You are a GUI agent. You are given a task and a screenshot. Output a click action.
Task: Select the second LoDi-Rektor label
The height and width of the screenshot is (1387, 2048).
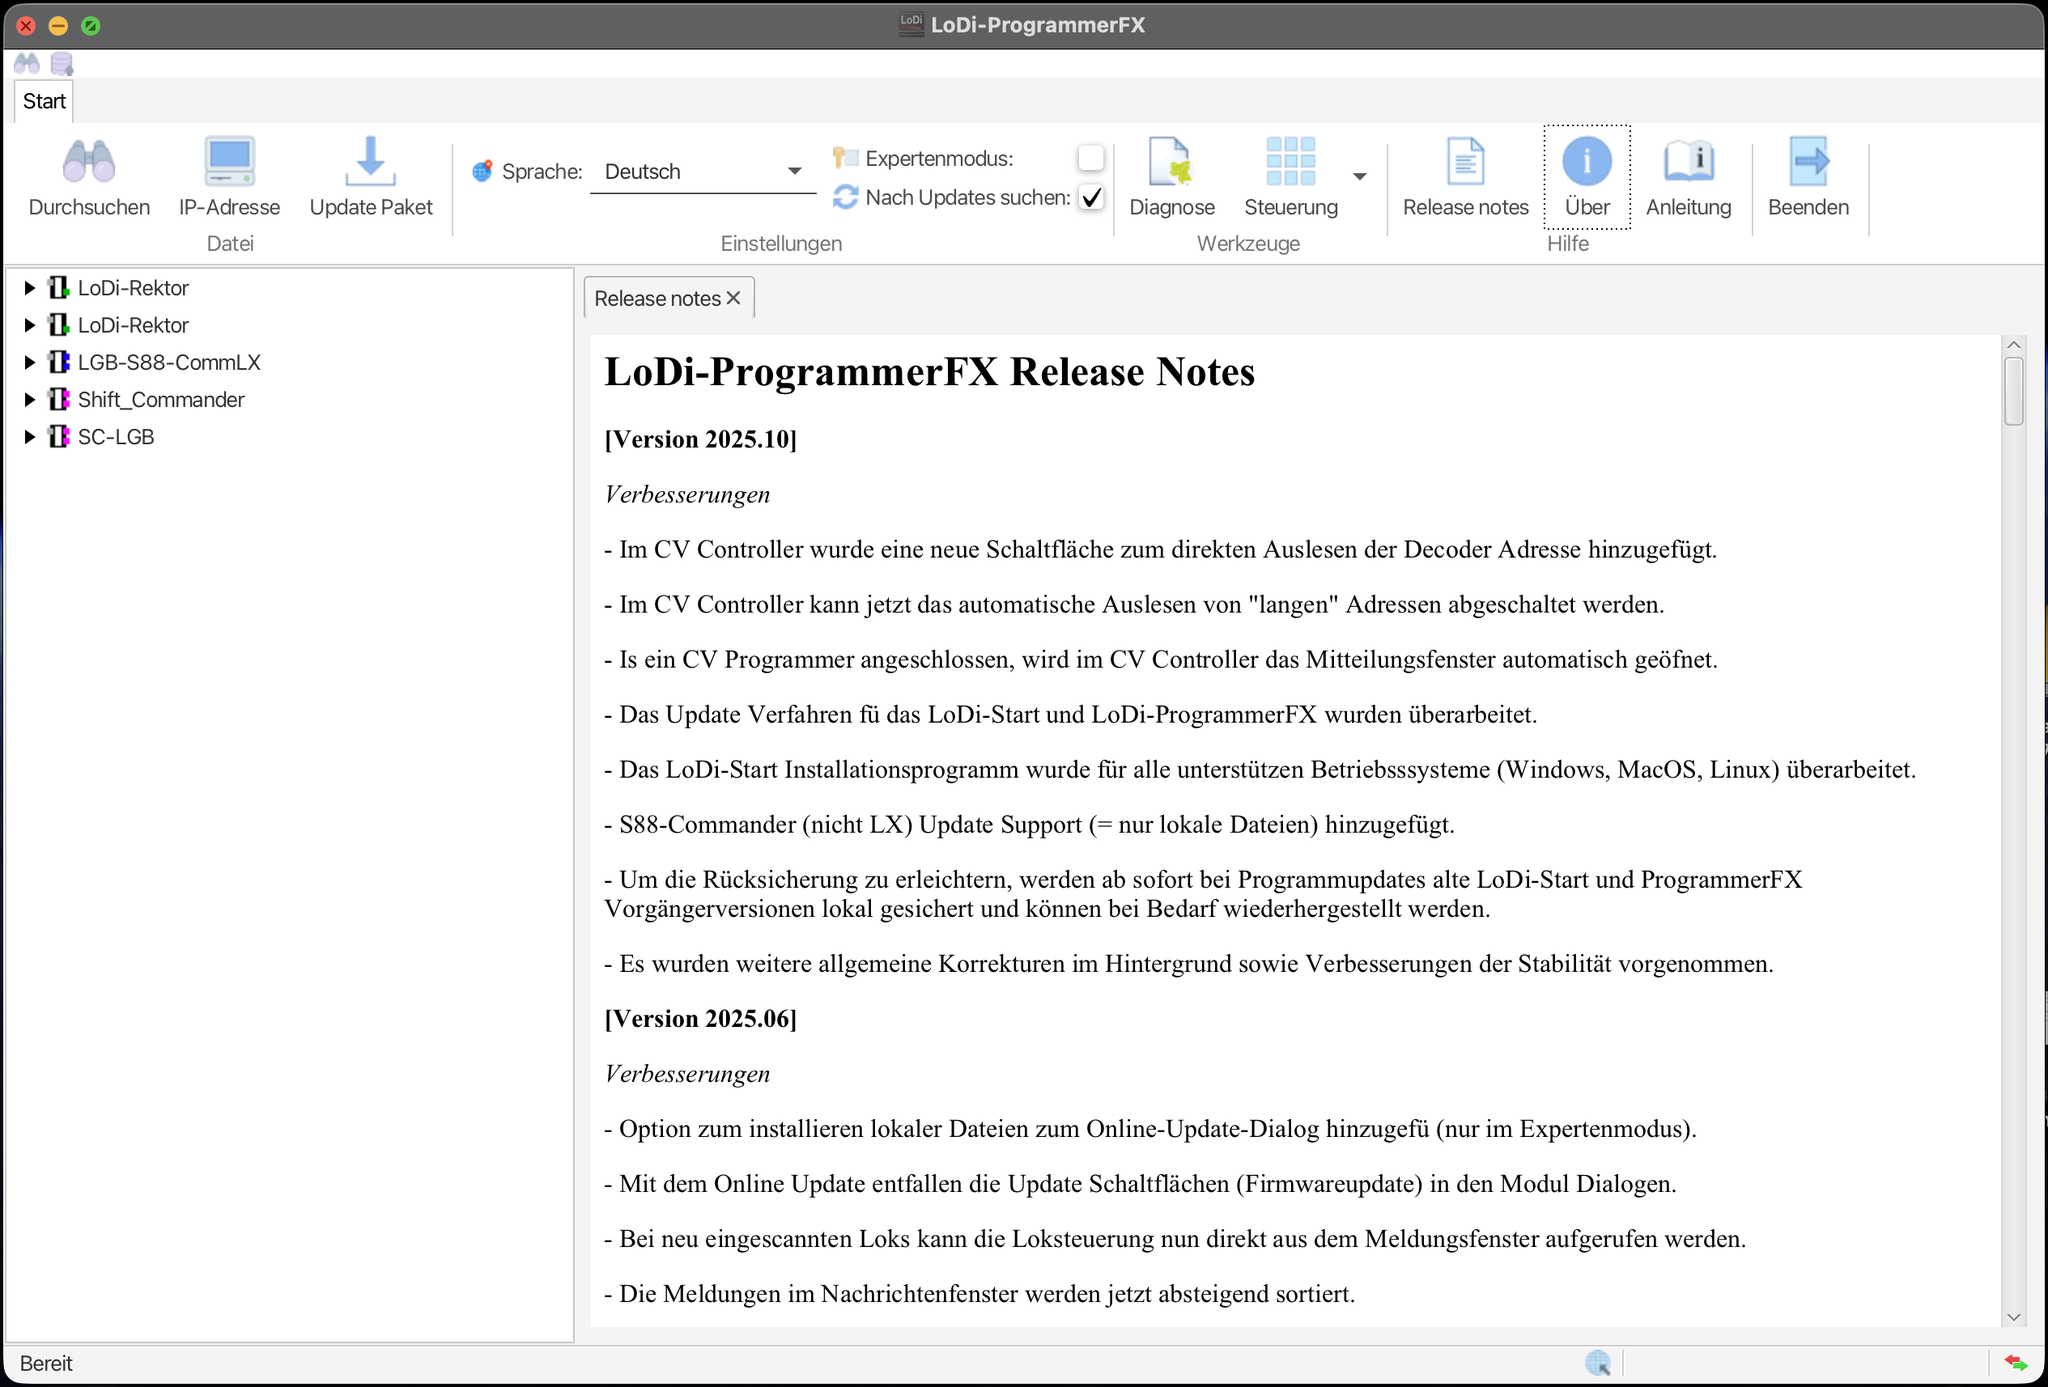[133, 325]
